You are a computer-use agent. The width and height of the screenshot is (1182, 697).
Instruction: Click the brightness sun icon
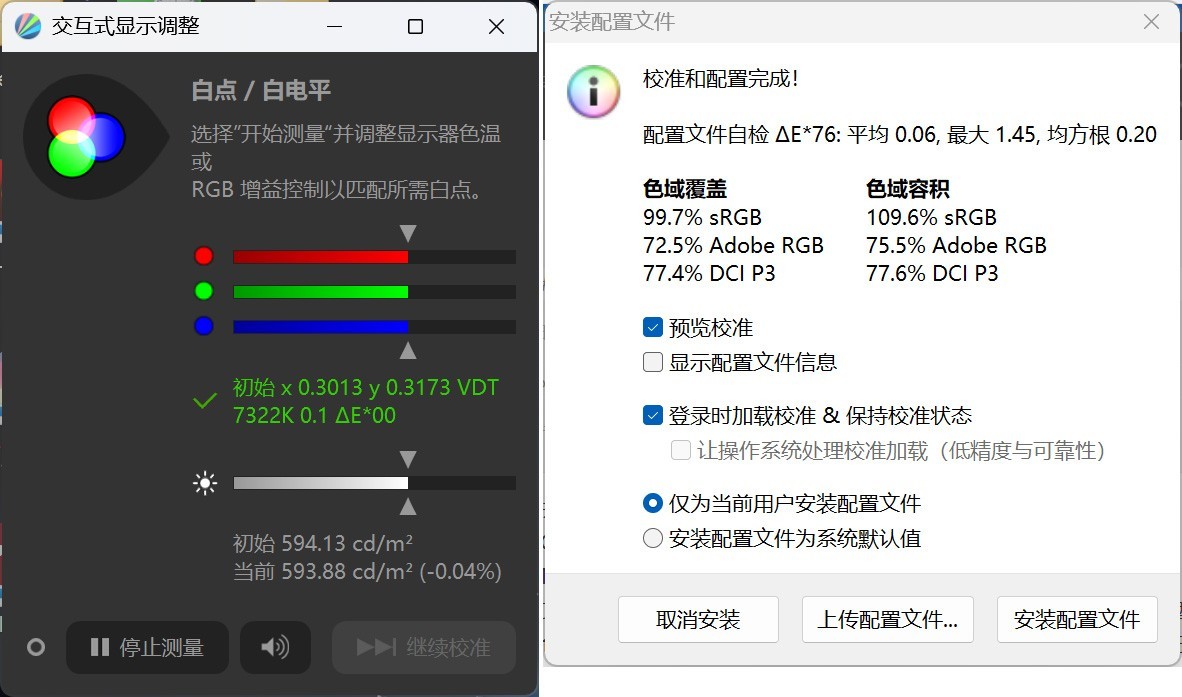click(205, 482)
